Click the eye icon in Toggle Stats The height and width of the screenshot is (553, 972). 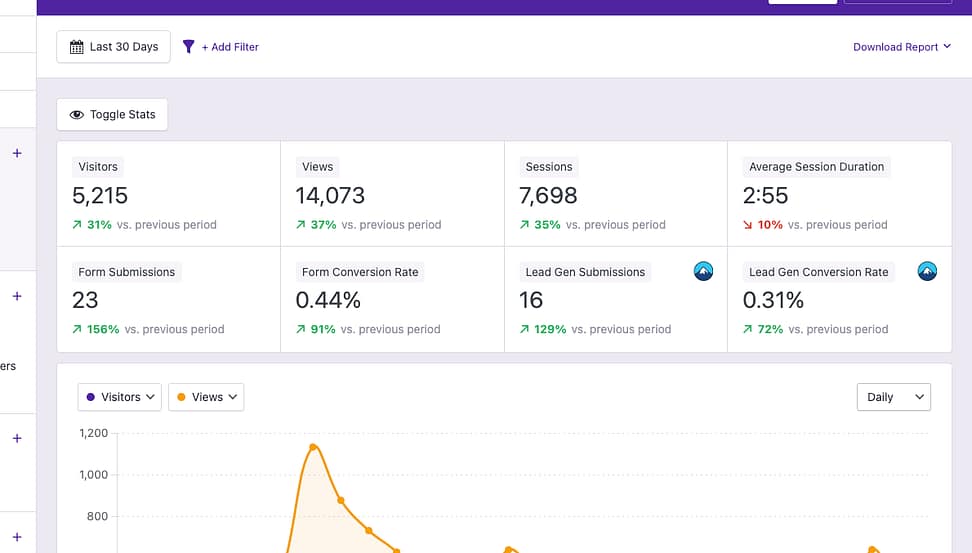pos(76,115)
